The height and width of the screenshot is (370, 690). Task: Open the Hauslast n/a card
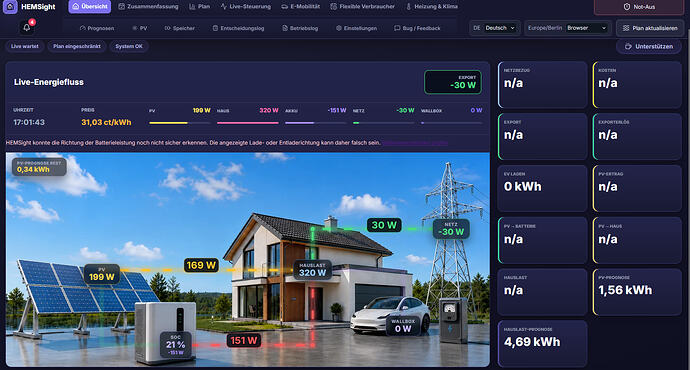[543, 292]
